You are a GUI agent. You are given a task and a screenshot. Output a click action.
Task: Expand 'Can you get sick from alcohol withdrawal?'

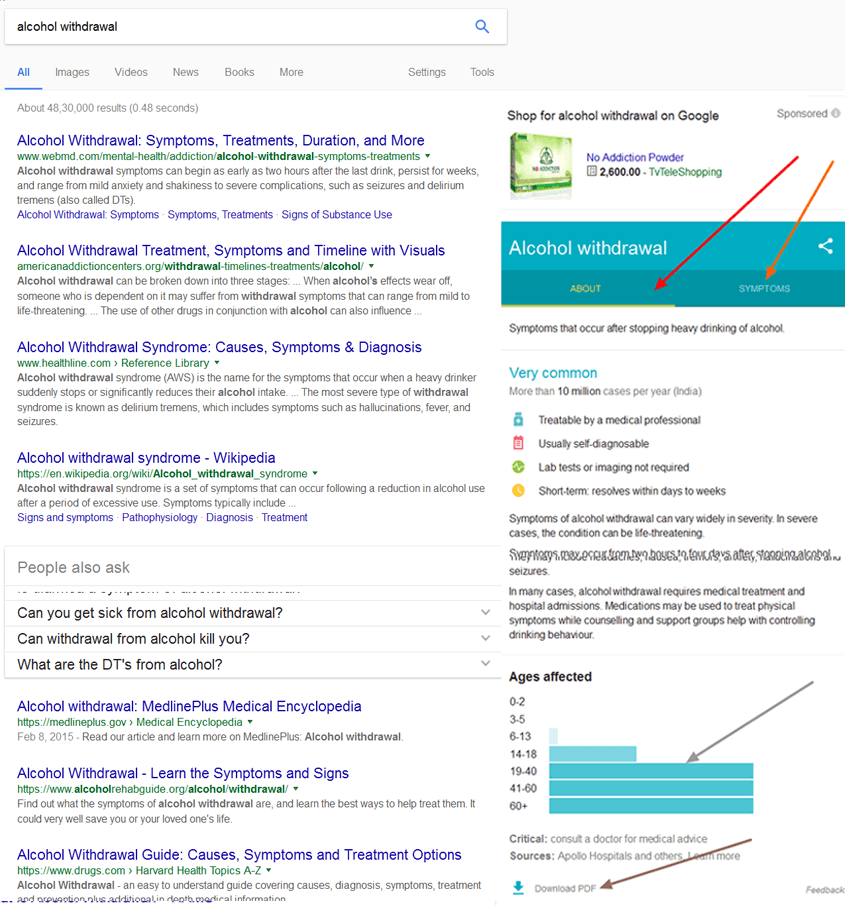tap(253, 613)
